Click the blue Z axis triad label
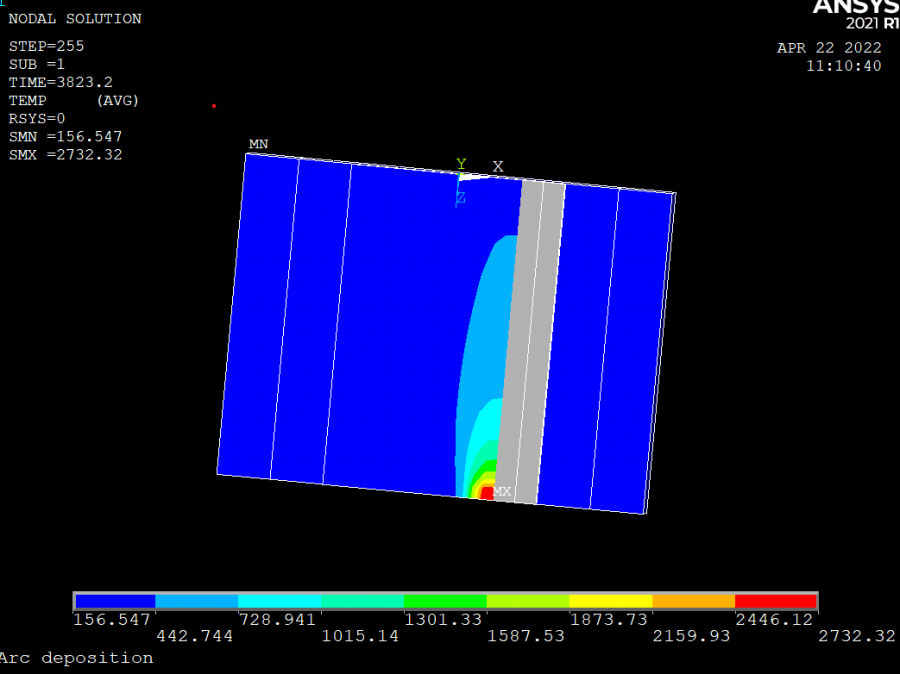 point(460,198)
